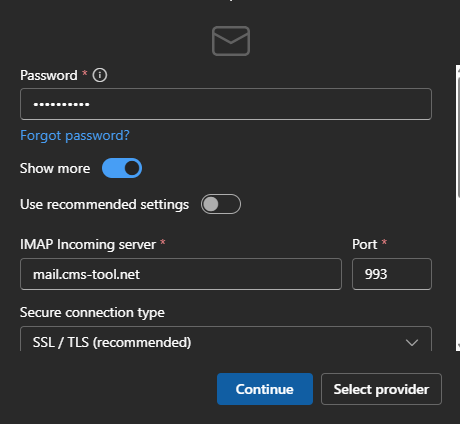Image resolution: width=460 pixels, height=424 pixels.
Task: Click the Password field label
Action: pyautogui.click(x=49, y=75)
